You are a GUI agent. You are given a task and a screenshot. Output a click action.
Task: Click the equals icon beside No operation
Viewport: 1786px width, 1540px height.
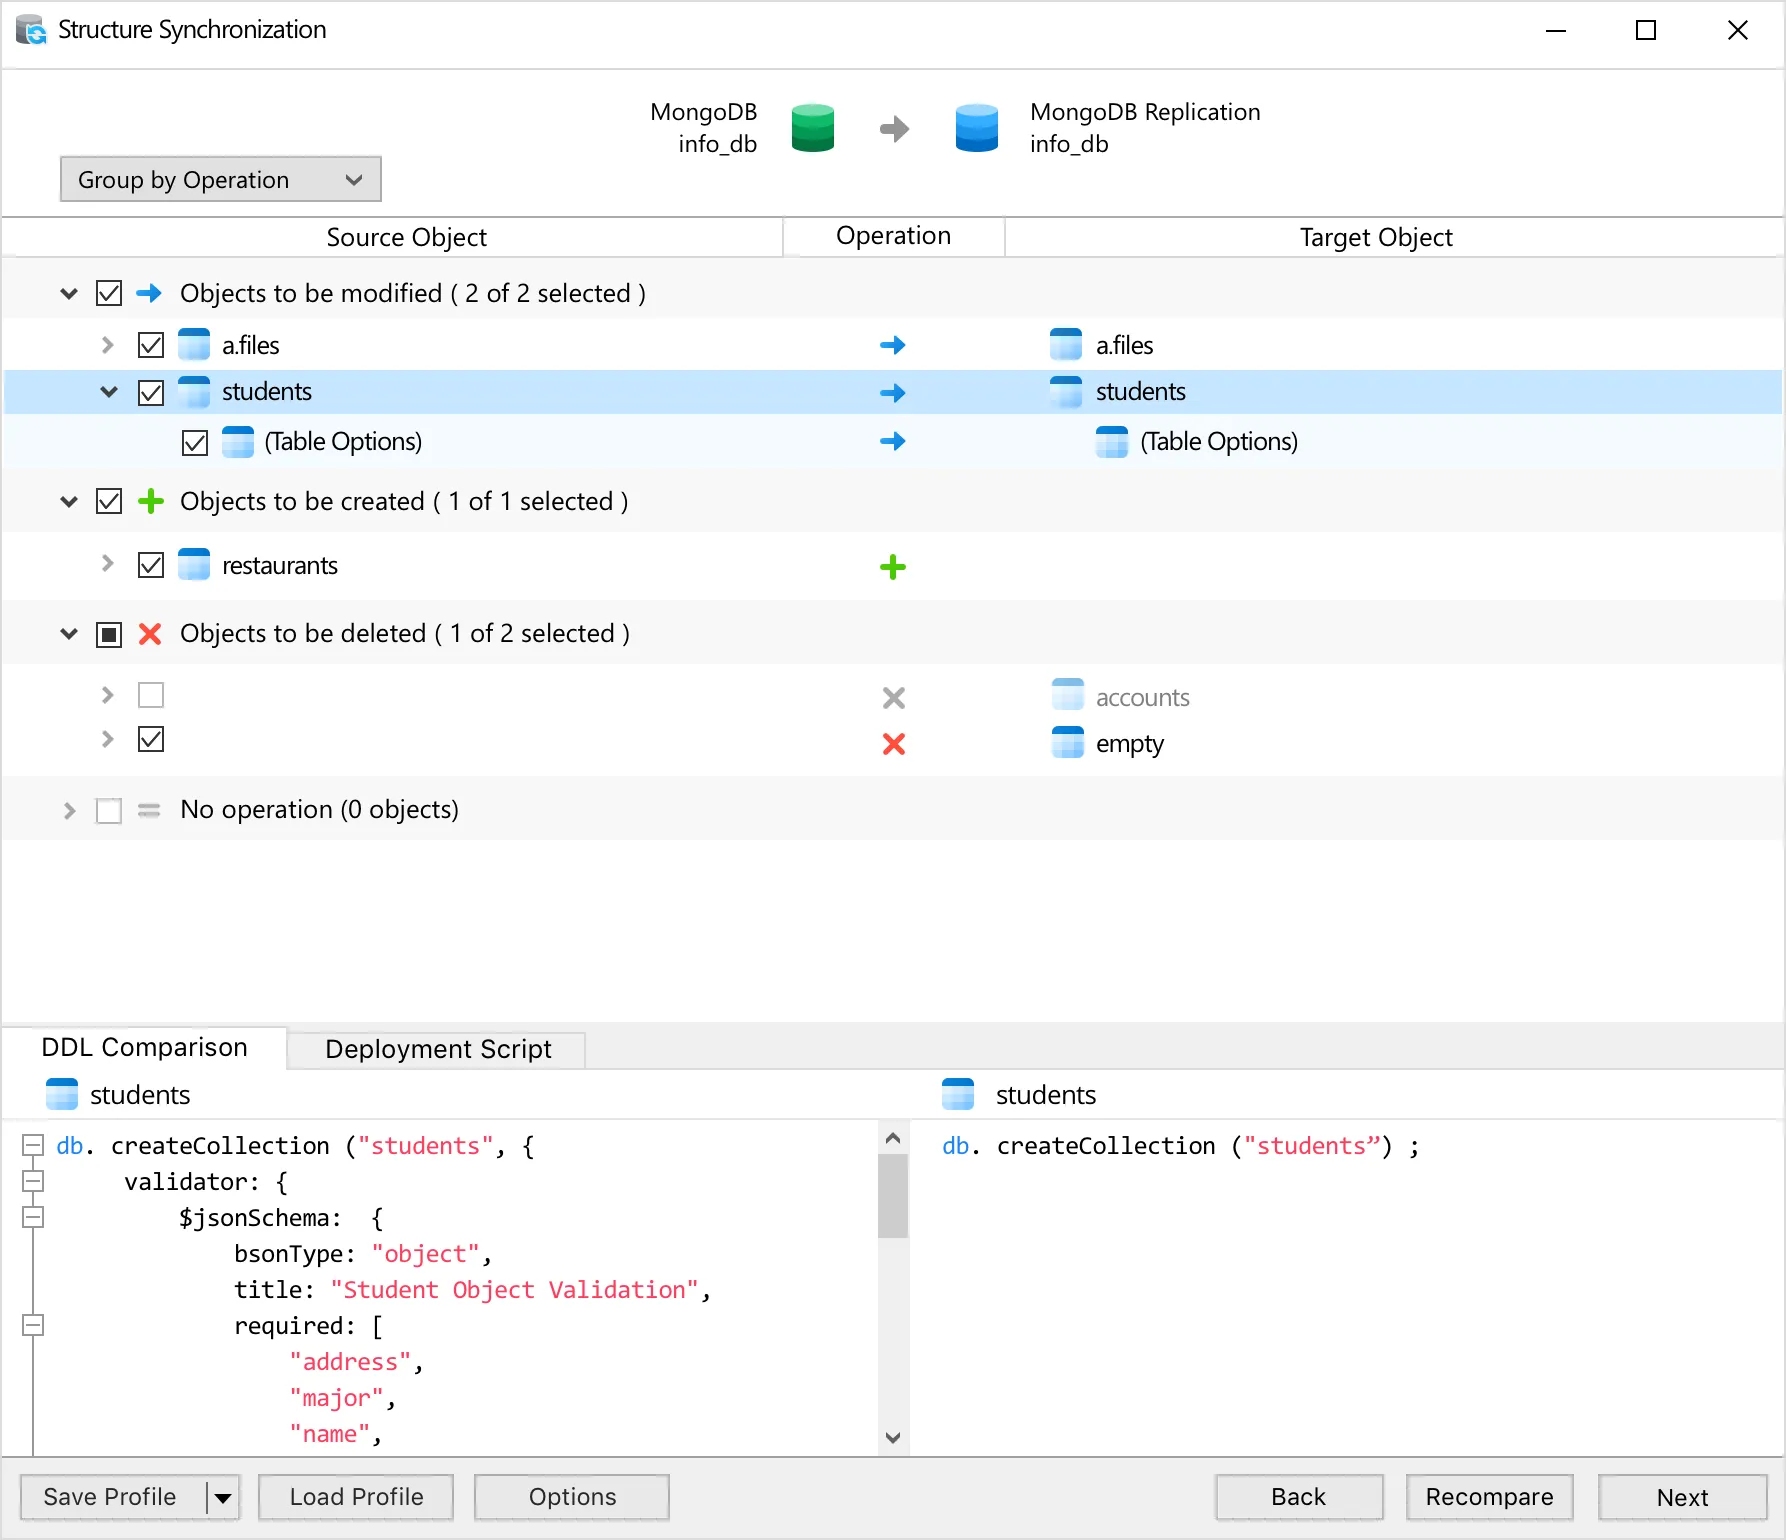(x=149, y=810)
